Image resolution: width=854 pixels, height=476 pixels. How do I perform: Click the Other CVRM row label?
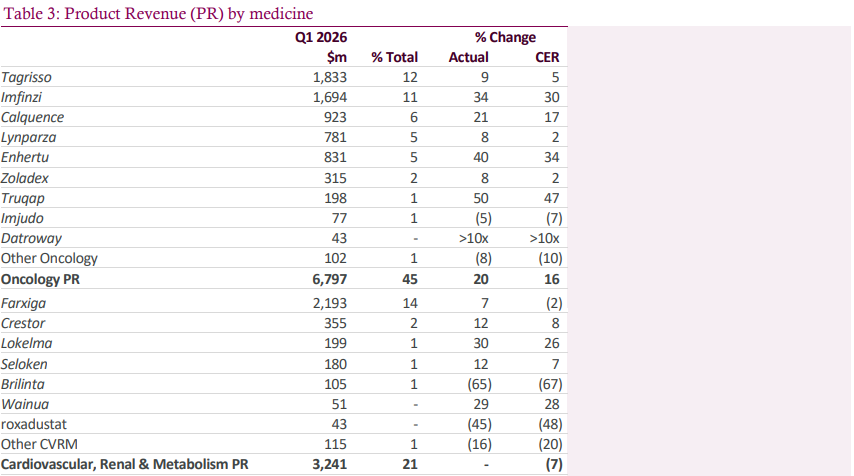(x=34, y=444)
